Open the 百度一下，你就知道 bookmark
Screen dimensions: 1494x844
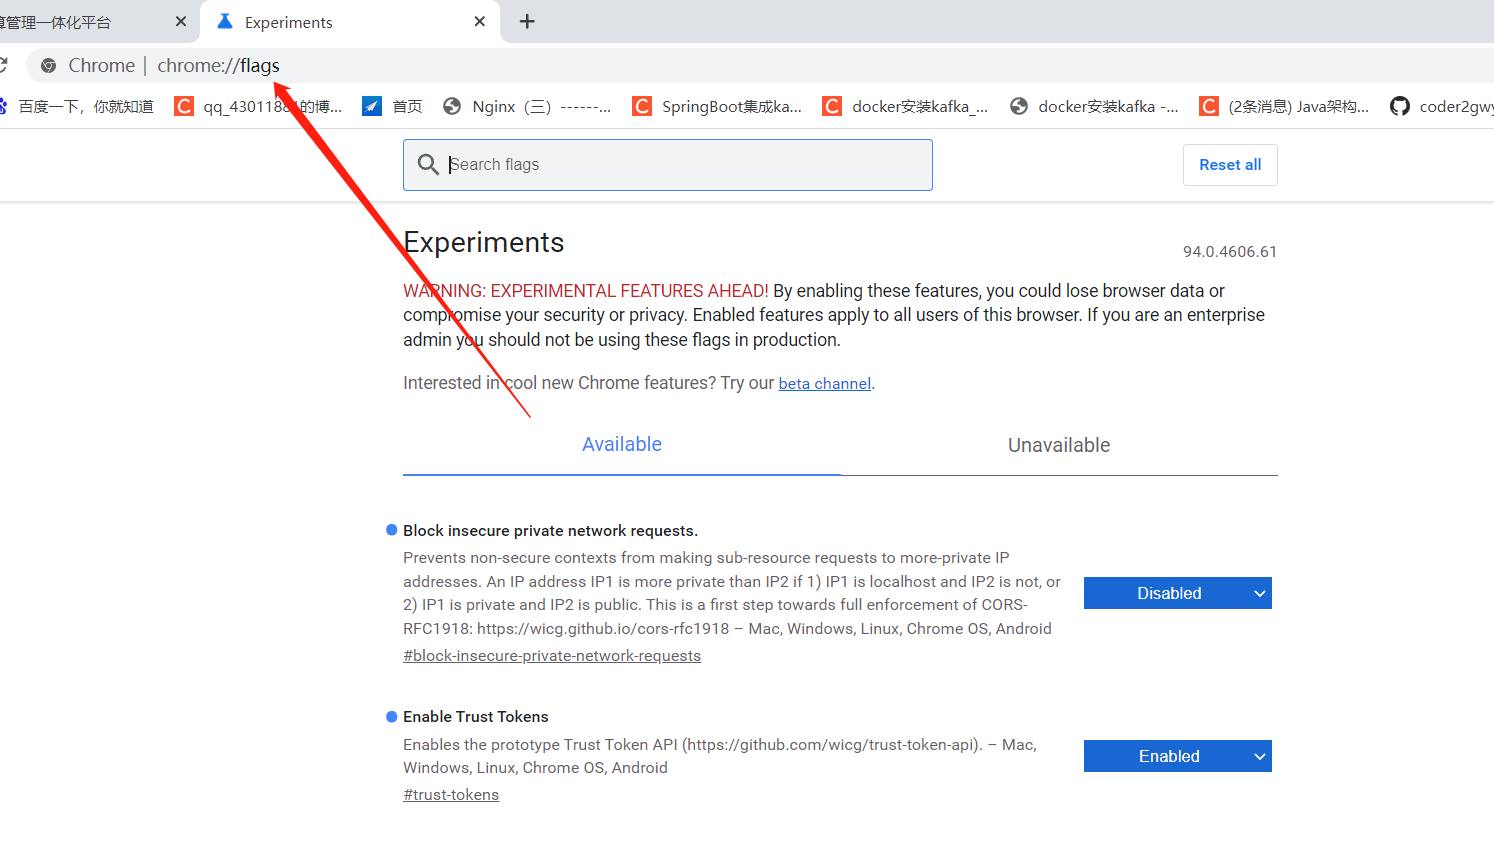77,106
